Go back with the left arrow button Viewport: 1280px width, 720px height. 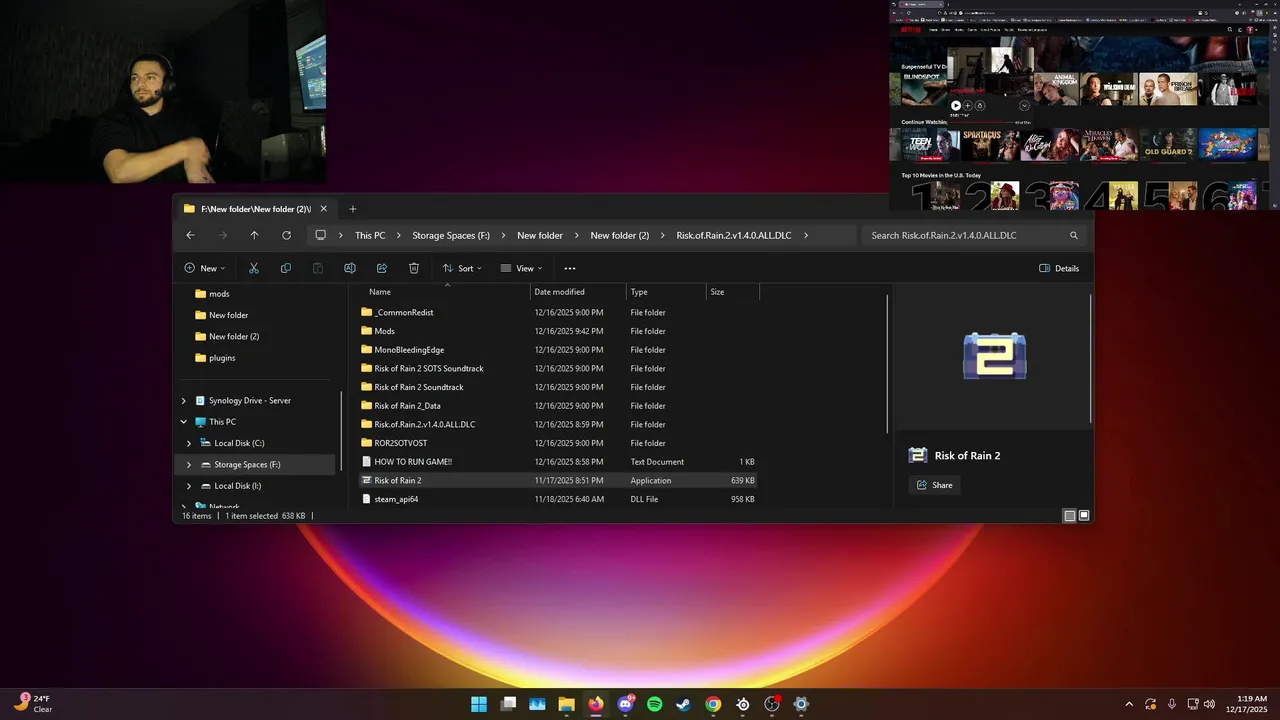190,235
